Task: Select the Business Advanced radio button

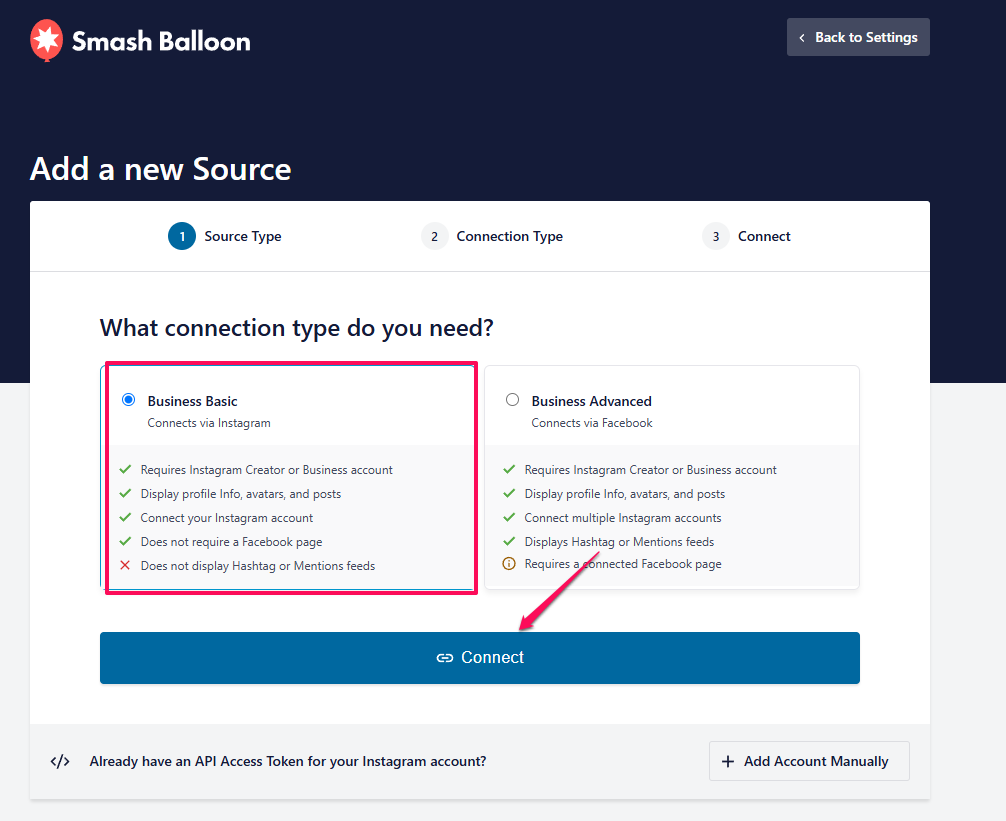Action: point(513,400)
